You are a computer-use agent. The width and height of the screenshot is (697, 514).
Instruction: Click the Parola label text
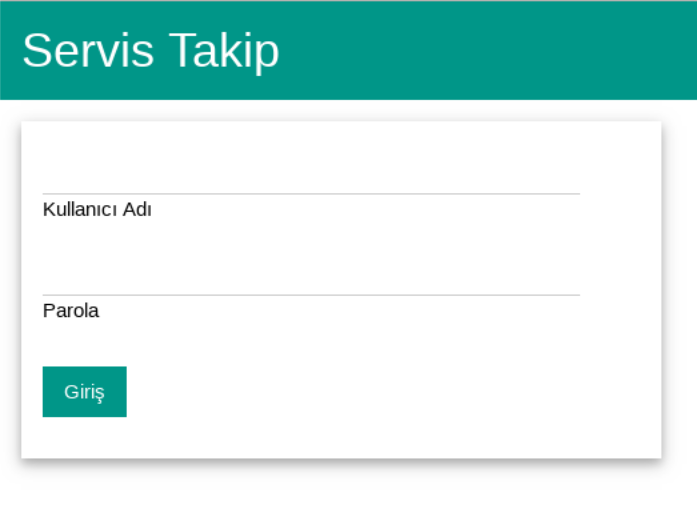click(71, 310)
